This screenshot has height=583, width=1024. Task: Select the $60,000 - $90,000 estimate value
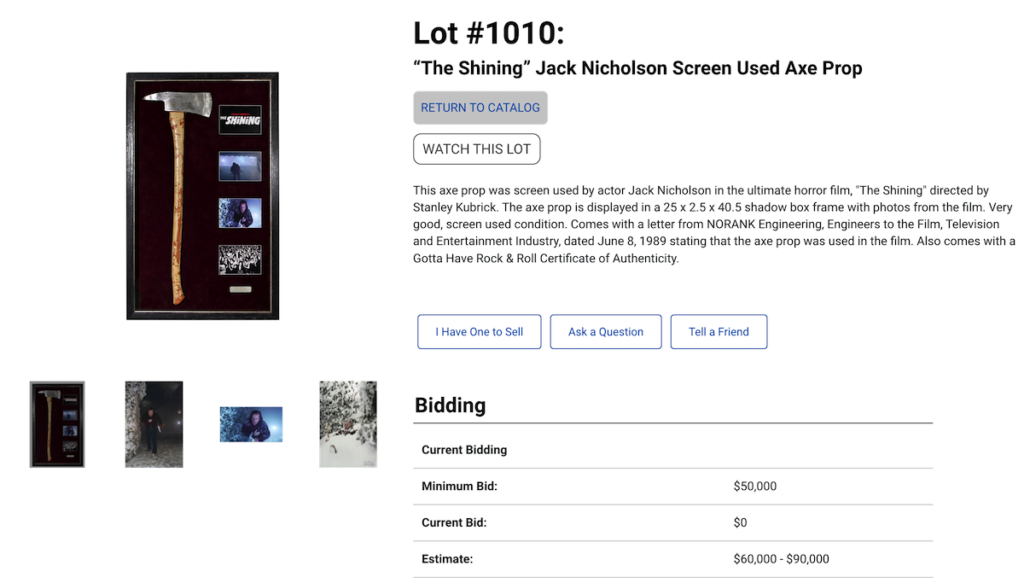(781, 559)
